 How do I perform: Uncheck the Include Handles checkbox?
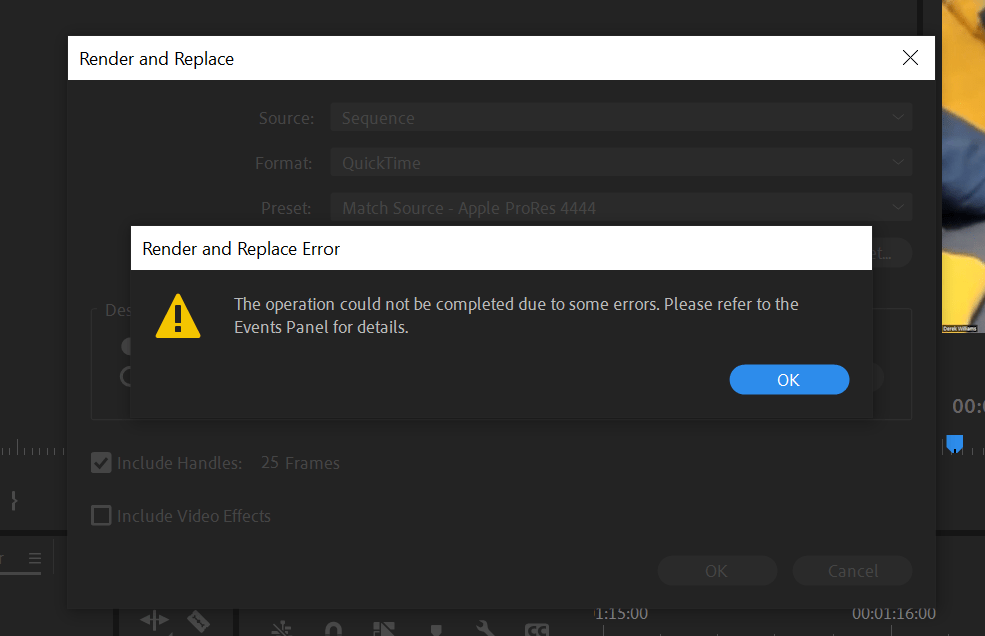pos(101,462)
